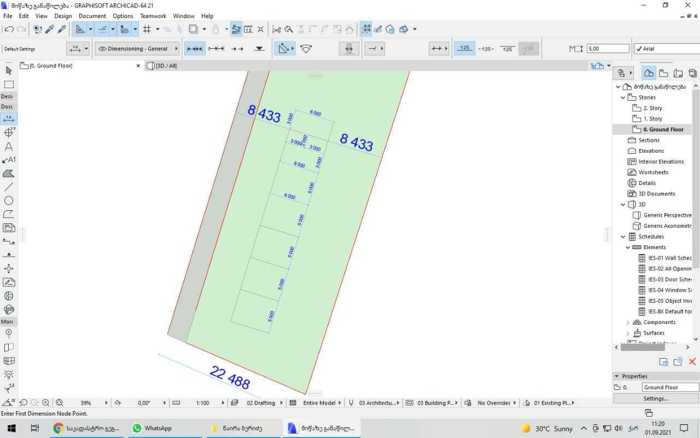Open WhatsApp from the taskbar

click(153, 428)
